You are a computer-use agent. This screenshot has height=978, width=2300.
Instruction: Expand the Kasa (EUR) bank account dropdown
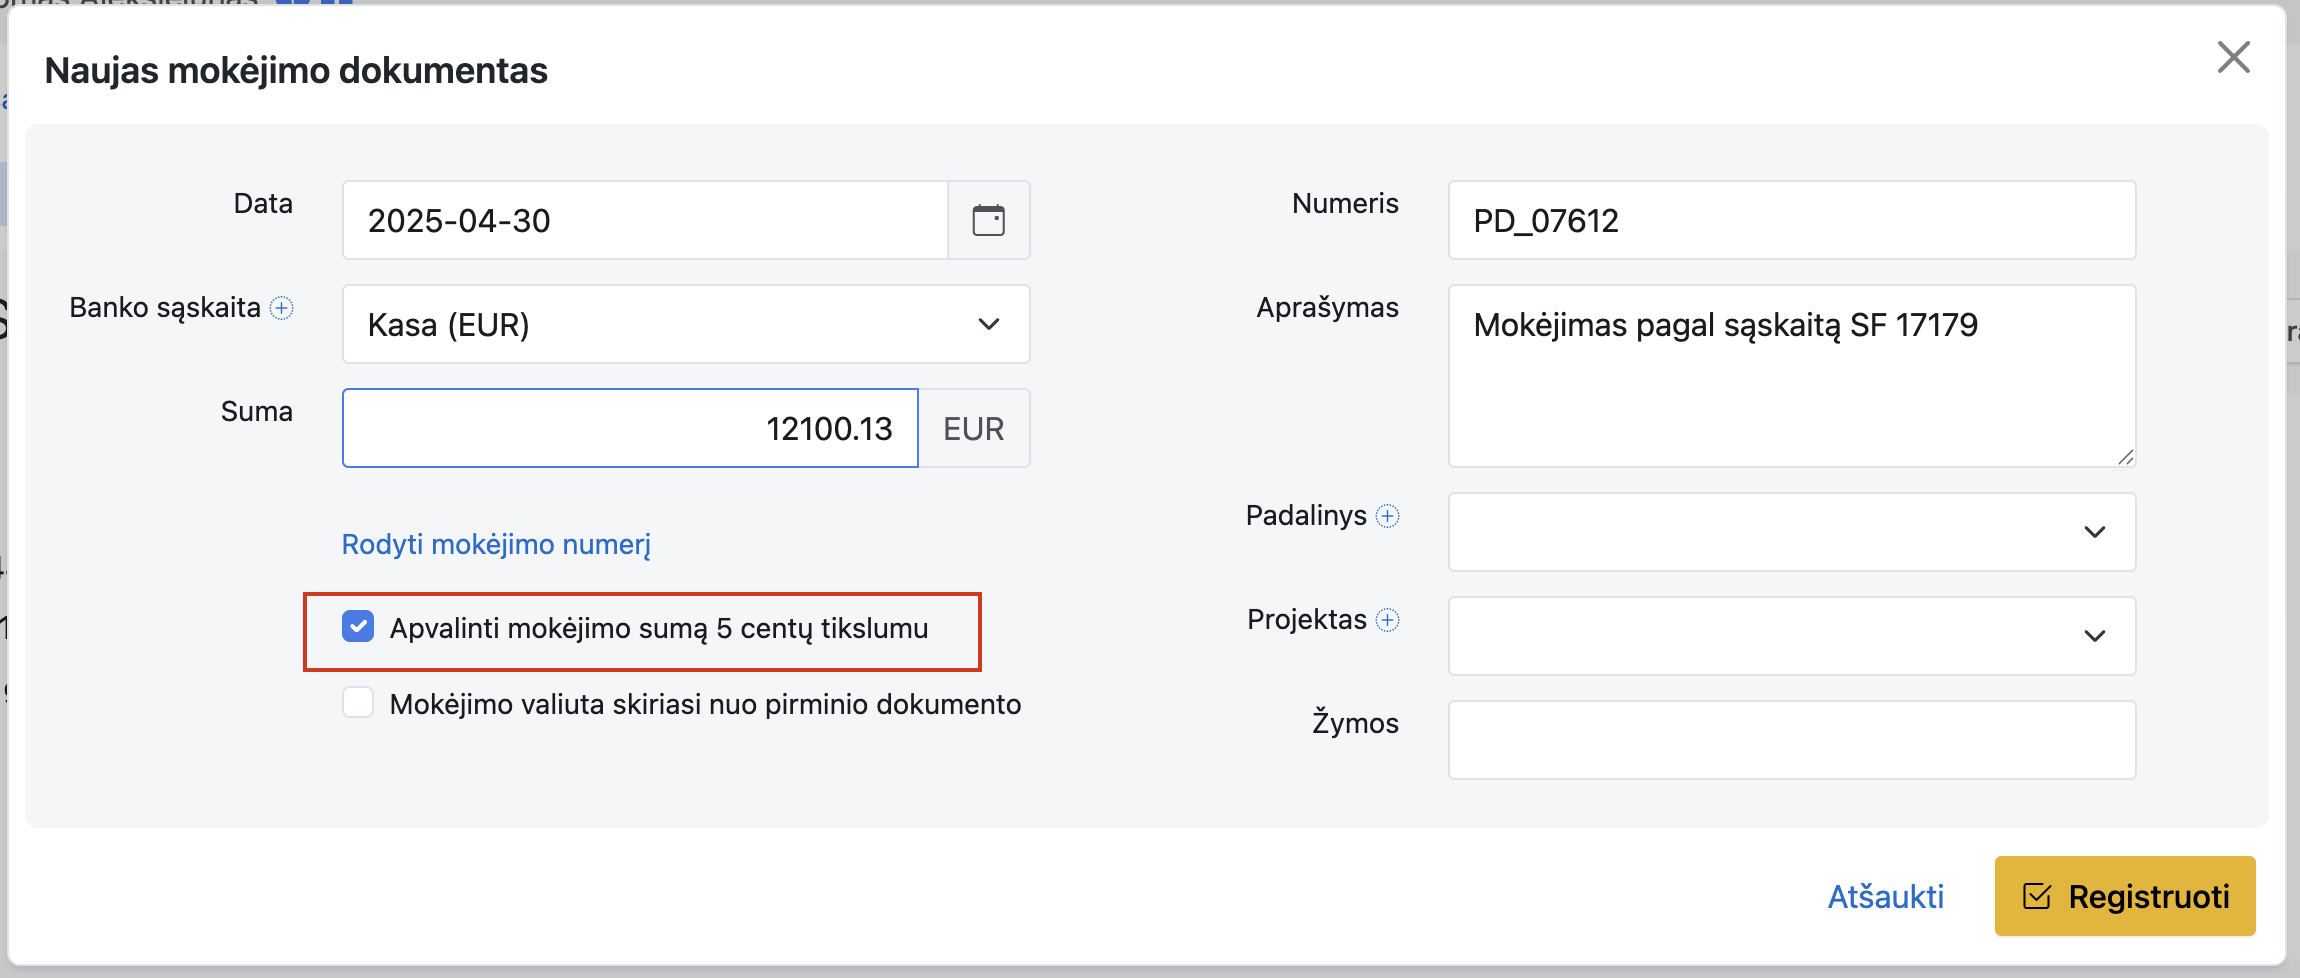(x=686, y=324)
